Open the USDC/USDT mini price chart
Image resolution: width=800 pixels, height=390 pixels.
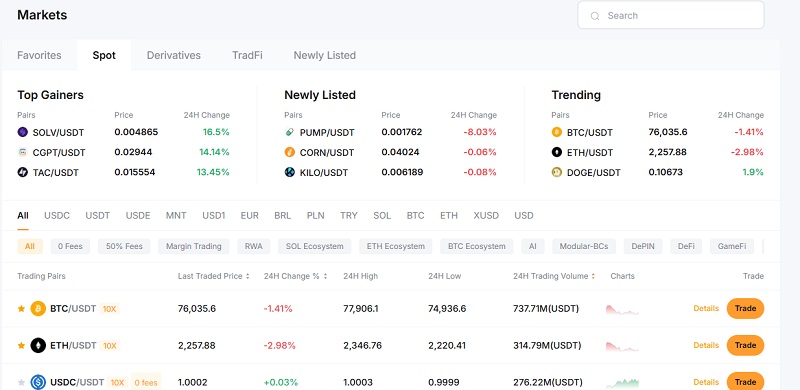pyautogui.click(x=622, y=382)
